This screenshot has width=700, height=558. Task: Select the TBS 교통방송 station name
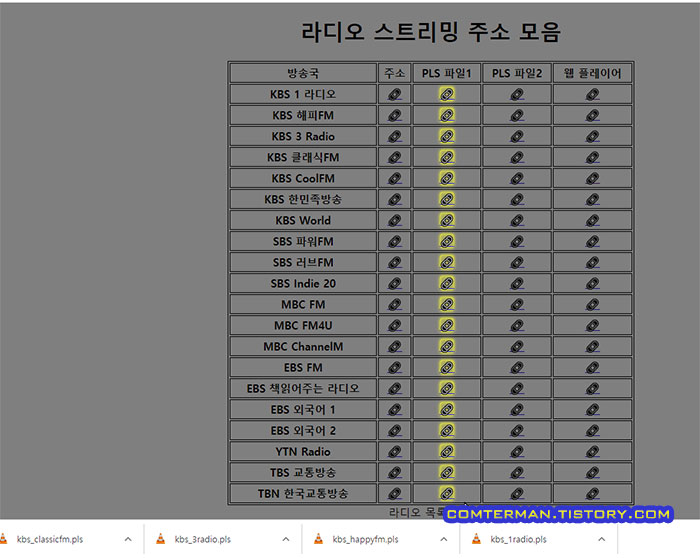click(x=303, y=473)
